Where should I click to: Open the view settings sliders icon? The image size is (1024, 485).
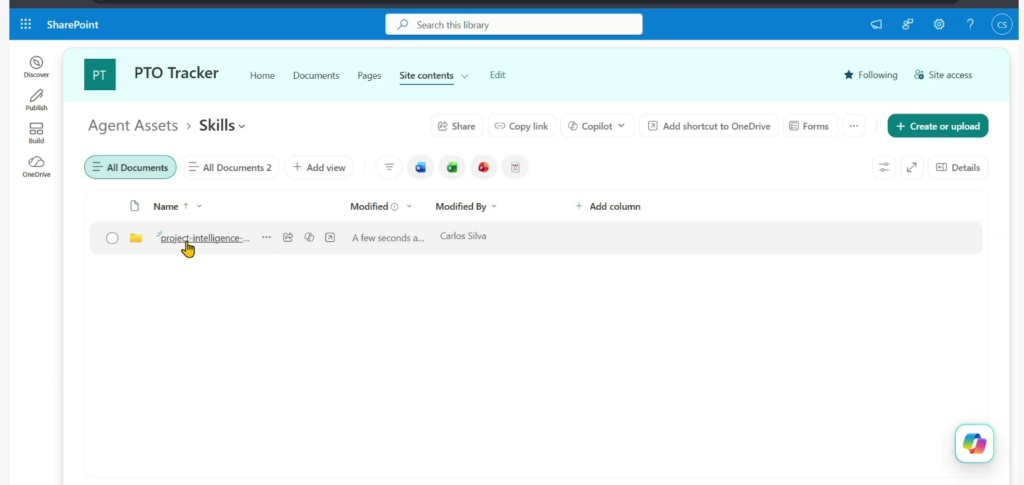click(884, 167)
